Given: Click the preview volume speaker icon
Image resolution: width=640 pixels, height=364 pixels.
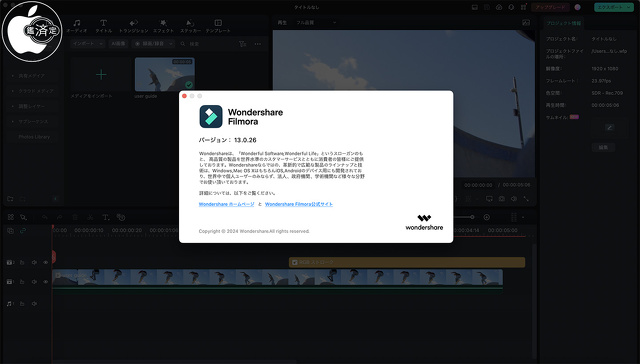Looking at the screenshot, I should point(514,199).
